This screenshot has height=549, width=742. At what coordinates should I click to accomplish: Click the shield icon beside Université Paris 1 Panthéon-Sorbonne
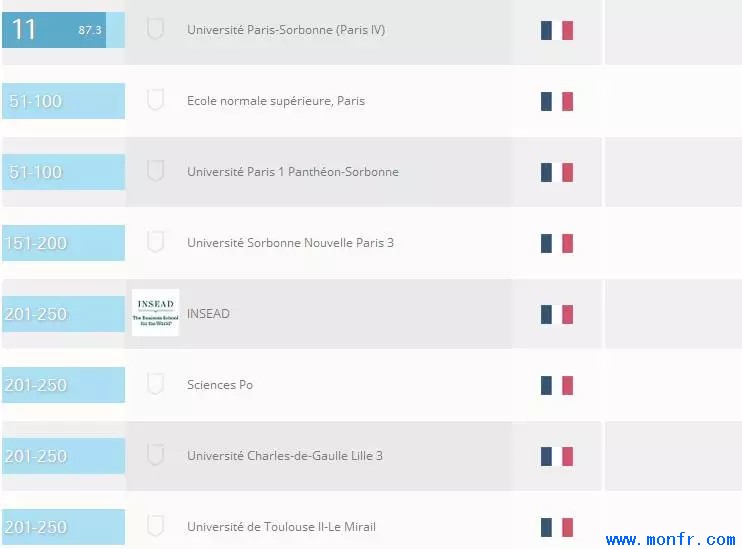[x=155, y=171]
